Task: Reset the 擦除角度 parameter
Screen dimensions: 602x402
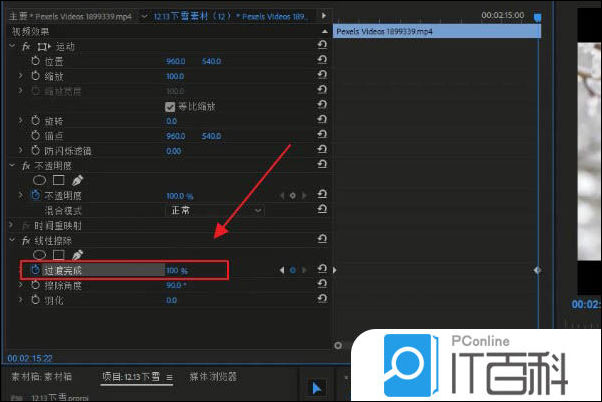Action: tap(322, 285)
